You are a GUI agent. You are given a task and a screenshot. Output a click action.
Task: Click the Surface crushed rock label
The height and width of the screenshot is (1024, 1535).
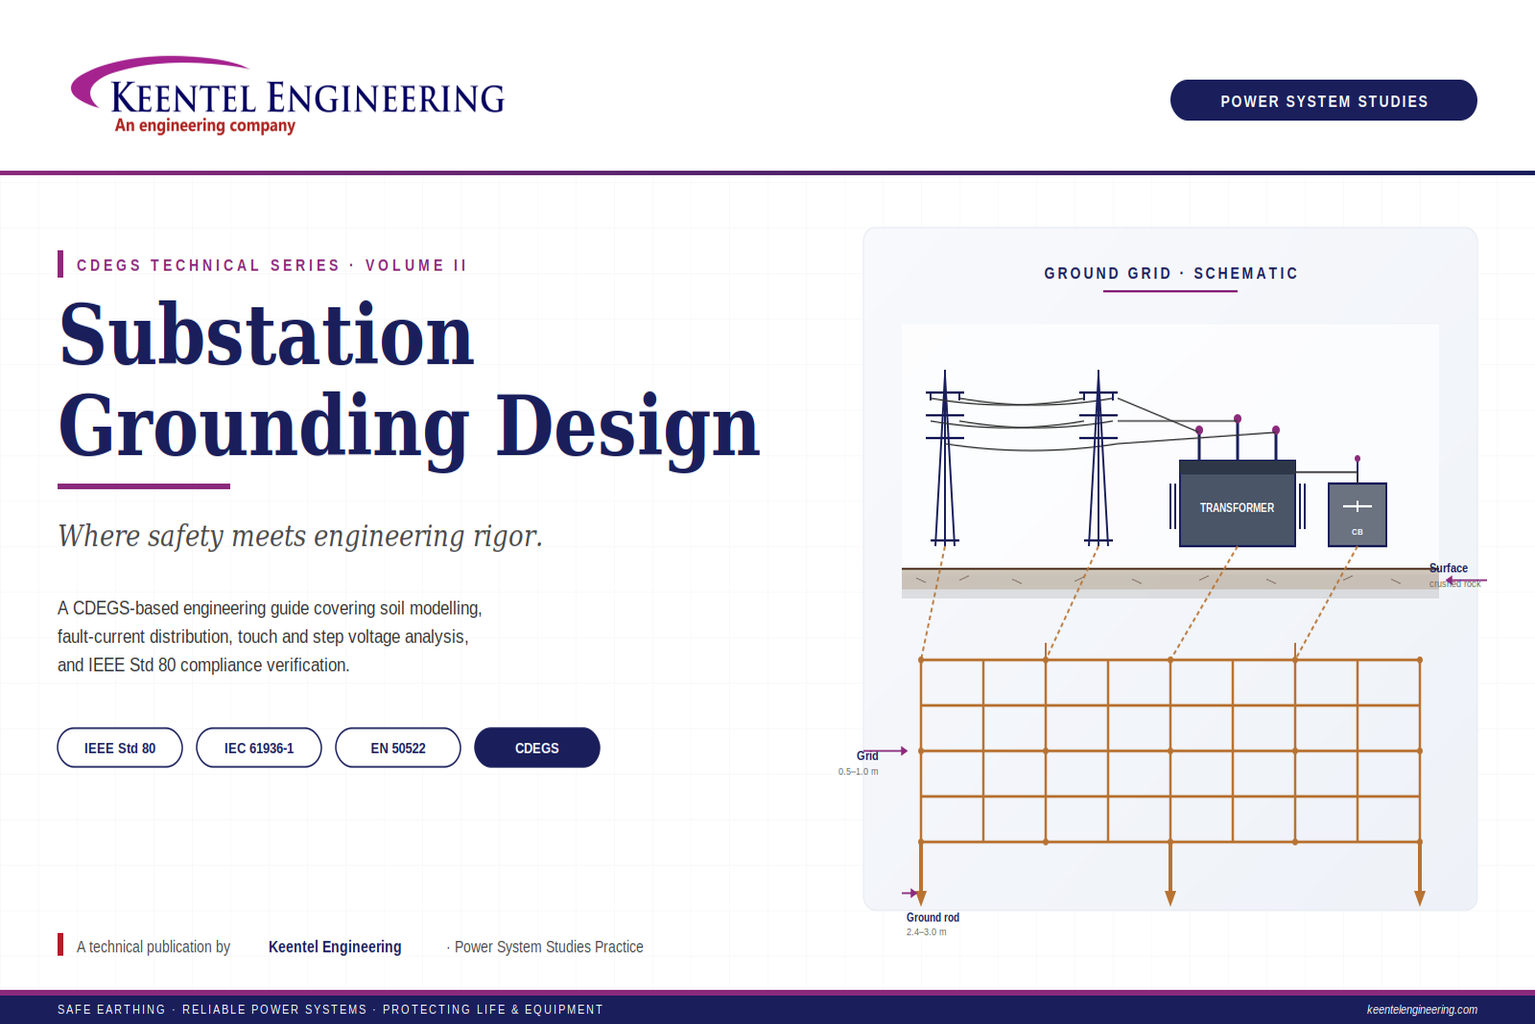[1453, 575]
